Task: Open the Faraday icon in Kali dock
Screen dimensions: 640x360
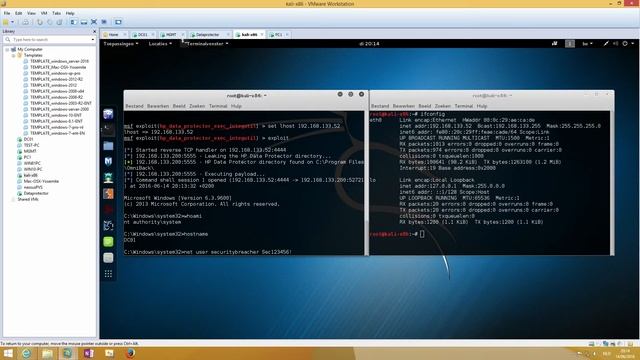Action: (108, 226)
